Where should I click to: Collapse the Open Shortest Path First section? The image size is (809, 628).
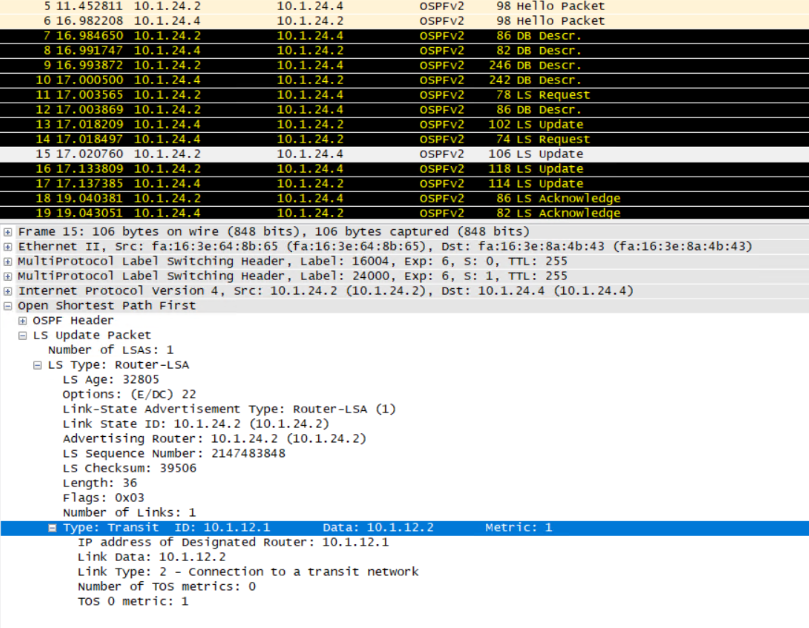click(8, 306)
